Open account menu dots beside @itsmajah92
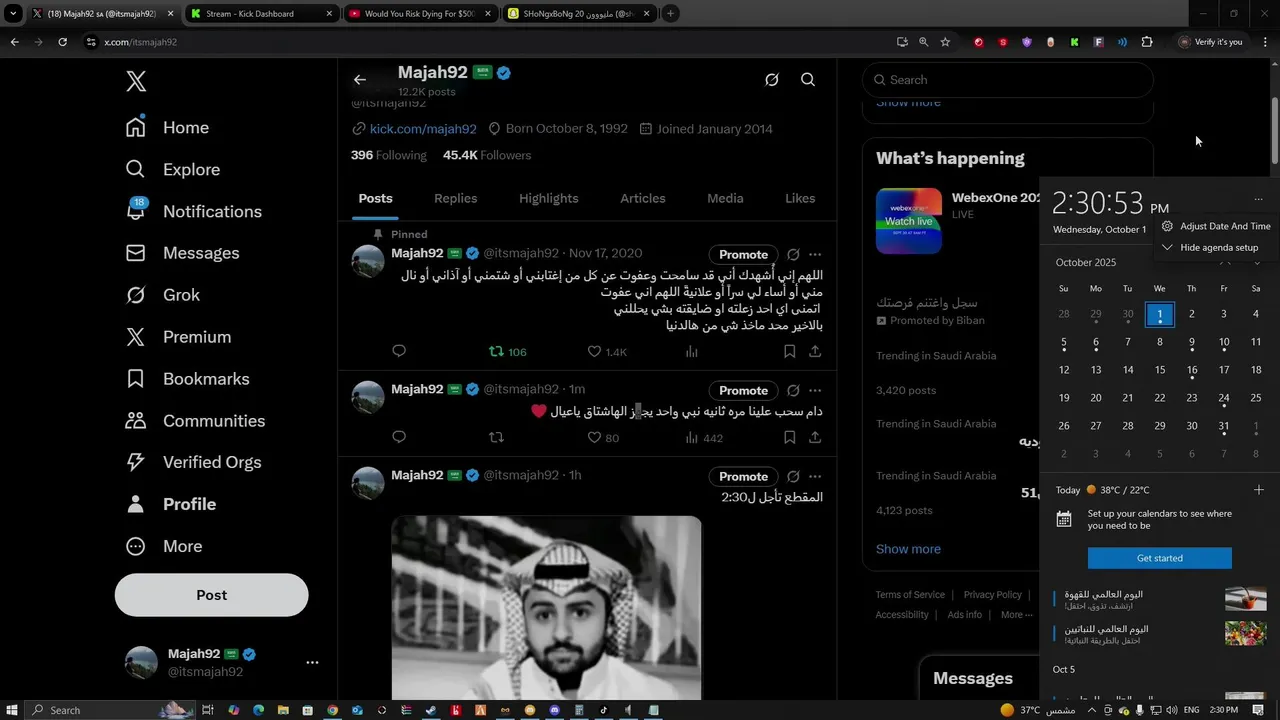1280x720 pixels. (312, 662)
